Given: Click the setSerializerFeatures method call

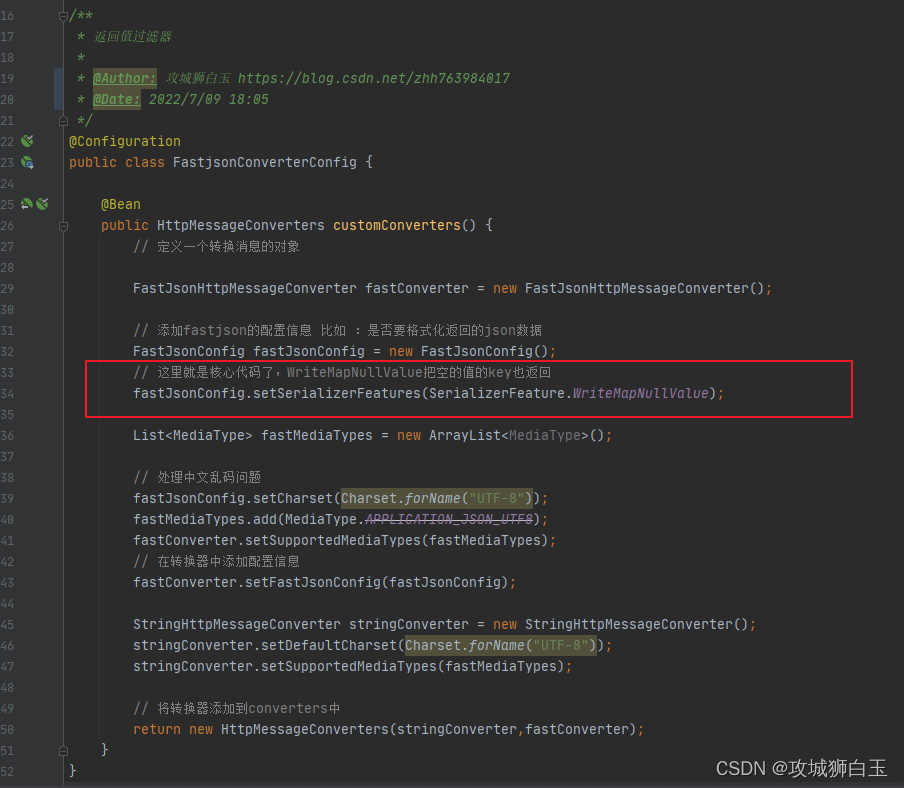Looking at the screenshot, I should 337,393.
